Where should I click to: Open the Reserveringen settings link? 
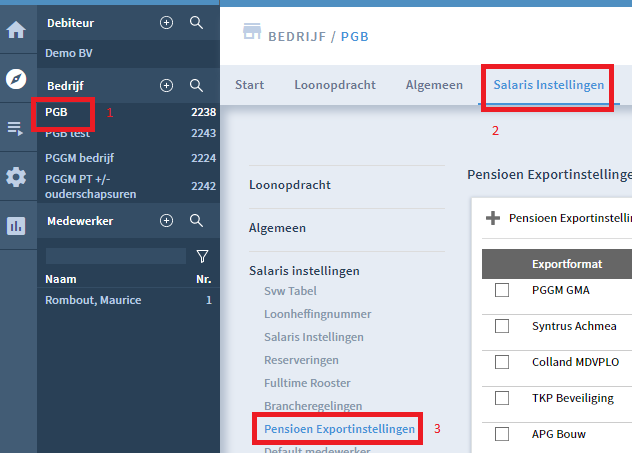coord(301,360)
